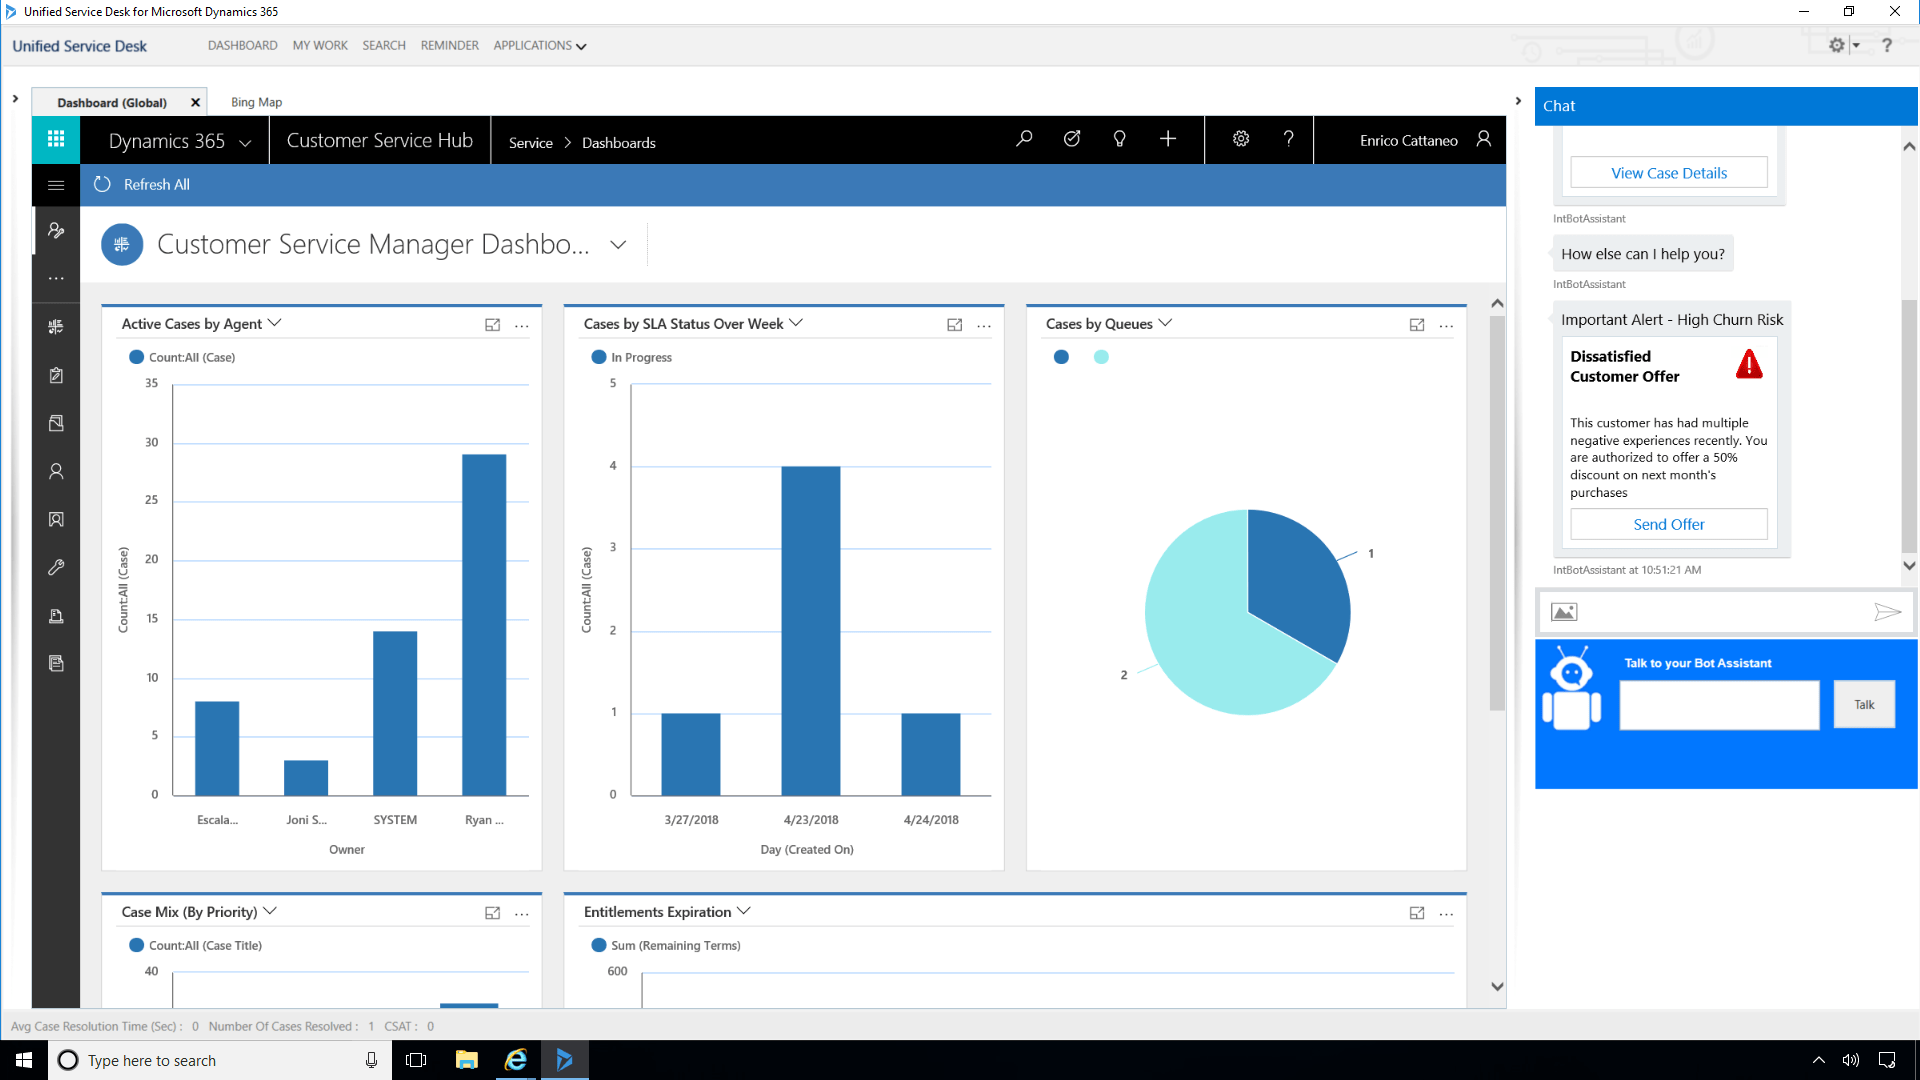Click the Unified Service Desk help icon
The width and height of the screenshot is (1920, 1080).
coord(1887,45)
